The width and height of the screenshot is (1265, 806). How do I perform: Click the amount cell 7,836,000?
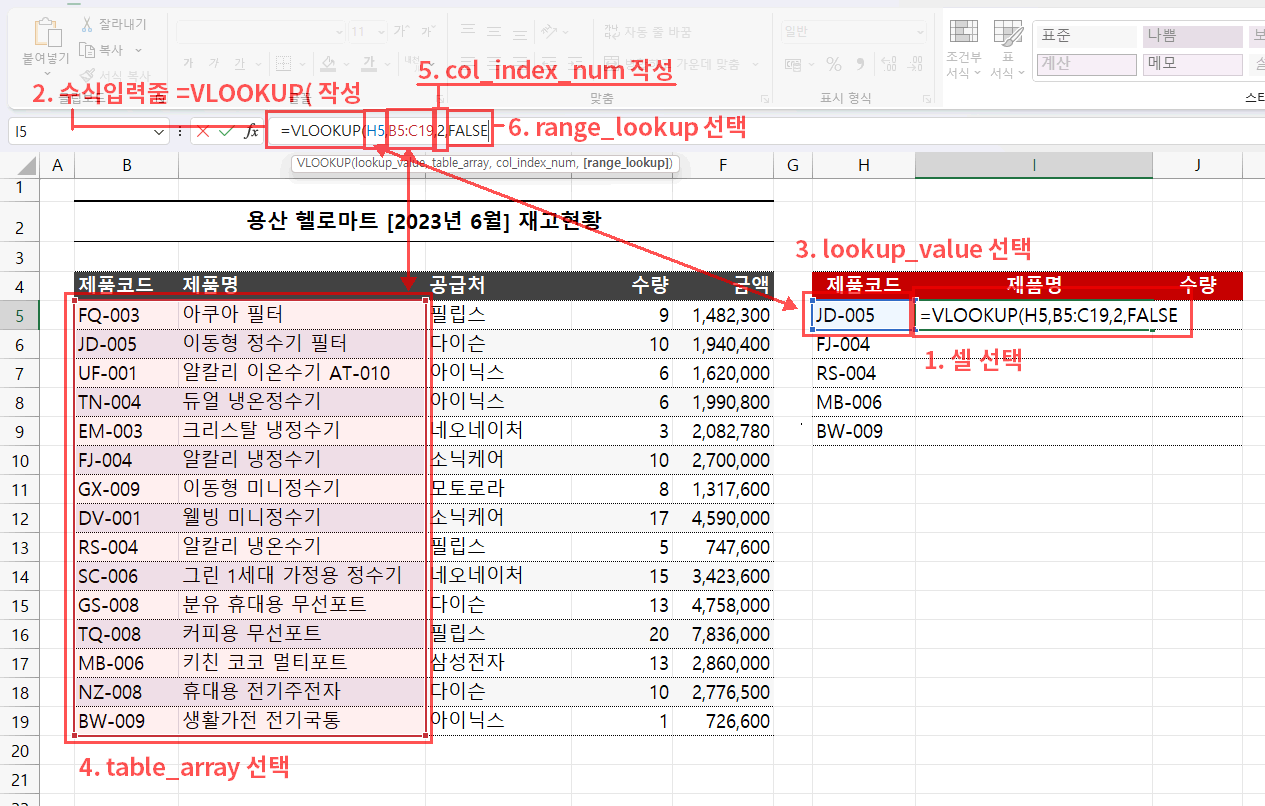(722, 634)
